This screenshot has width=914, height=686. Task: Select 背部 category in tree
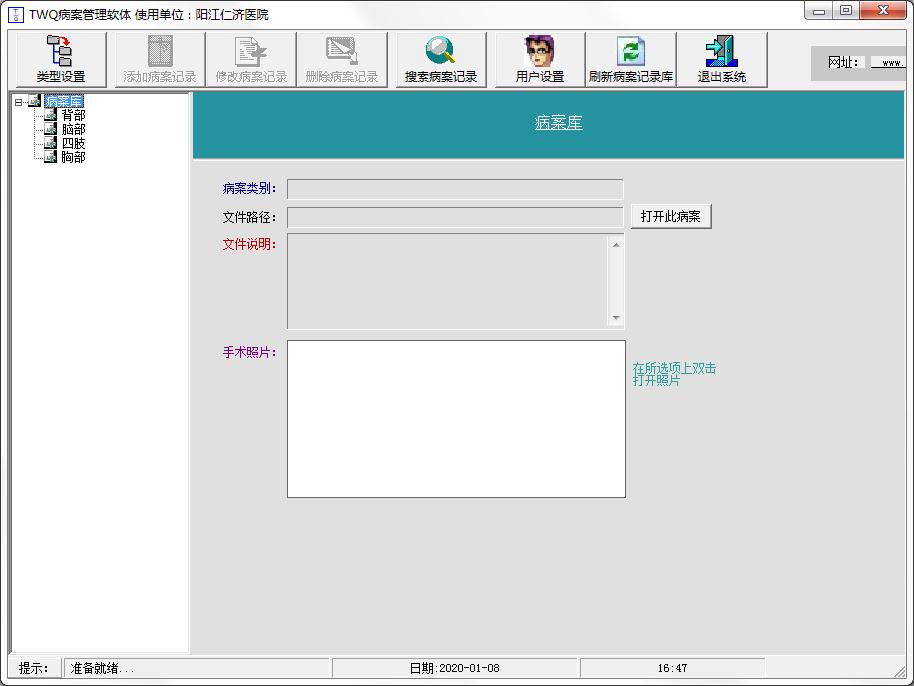point(73,115)
